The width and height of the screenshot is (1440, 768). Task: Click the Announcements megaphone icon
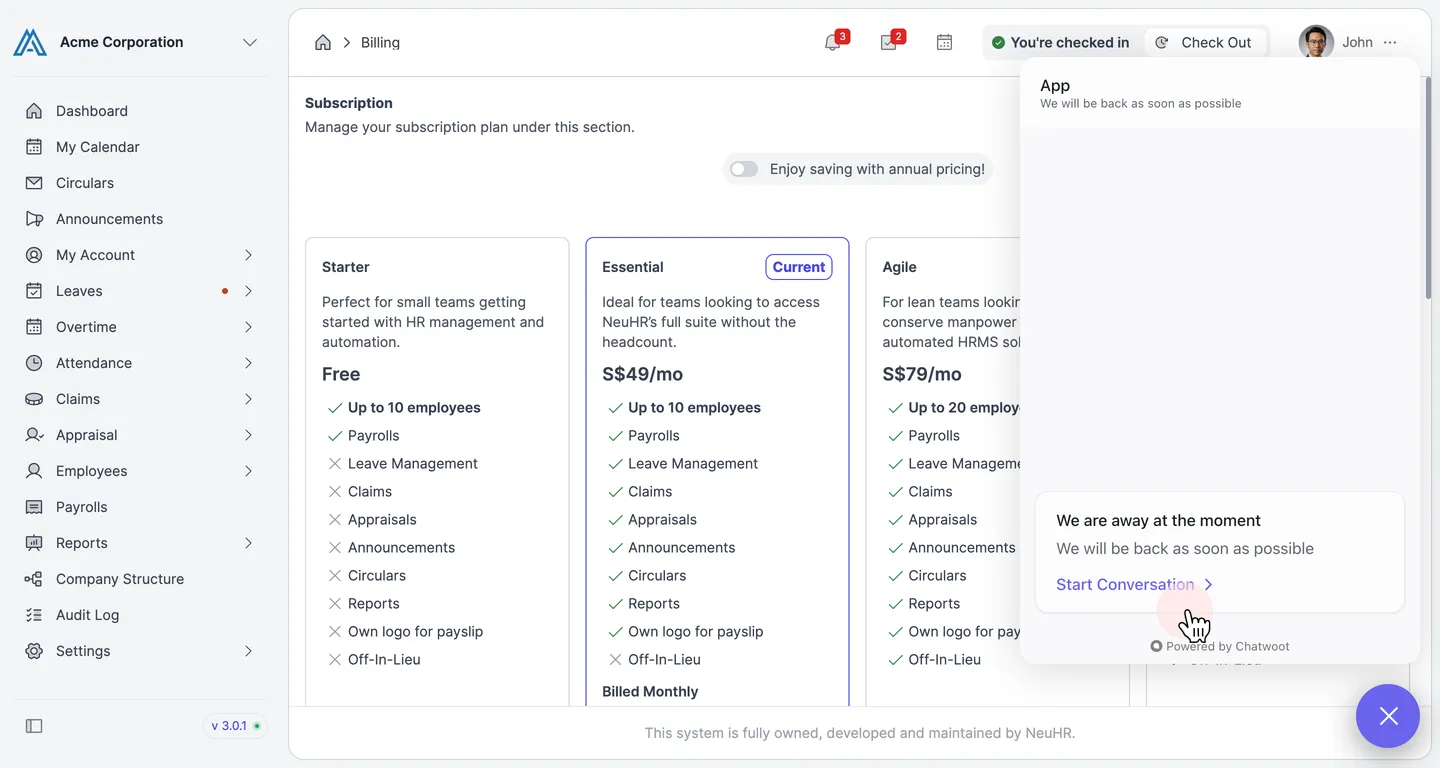click(x=34, y=219)
